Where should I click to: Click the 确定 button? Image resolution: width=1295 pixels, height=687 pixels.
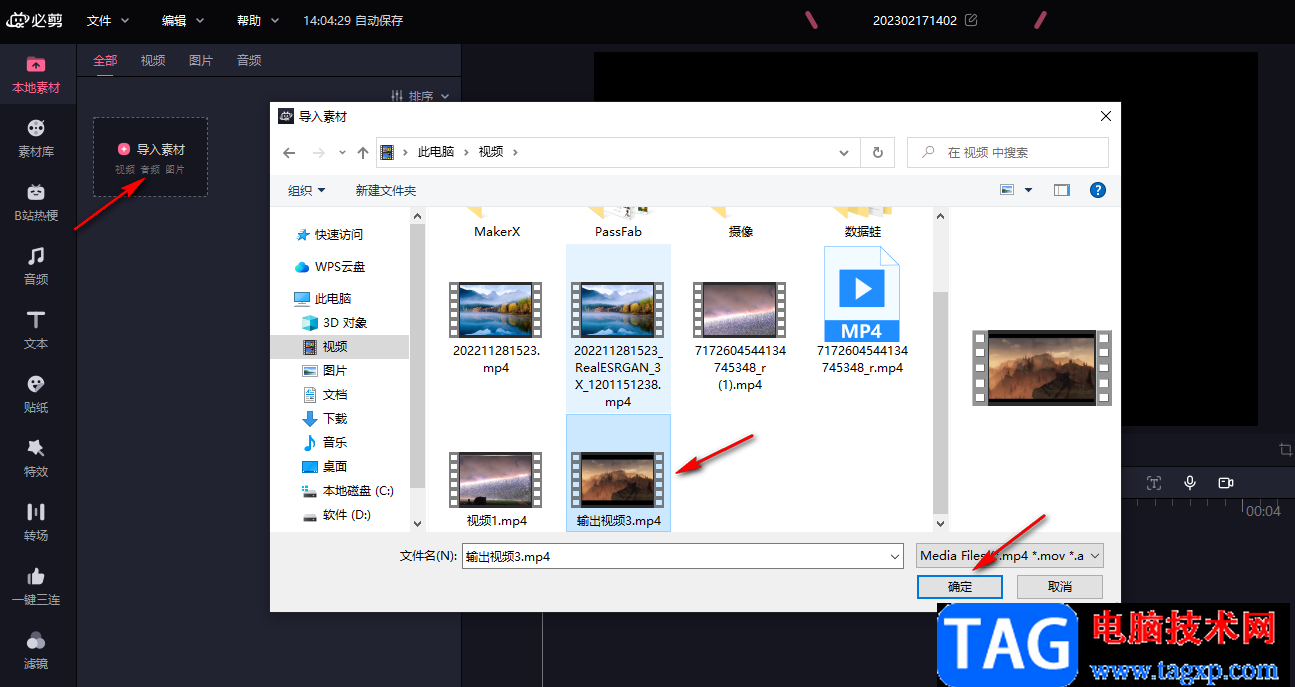pyautogui.click(x=960, y=587)
